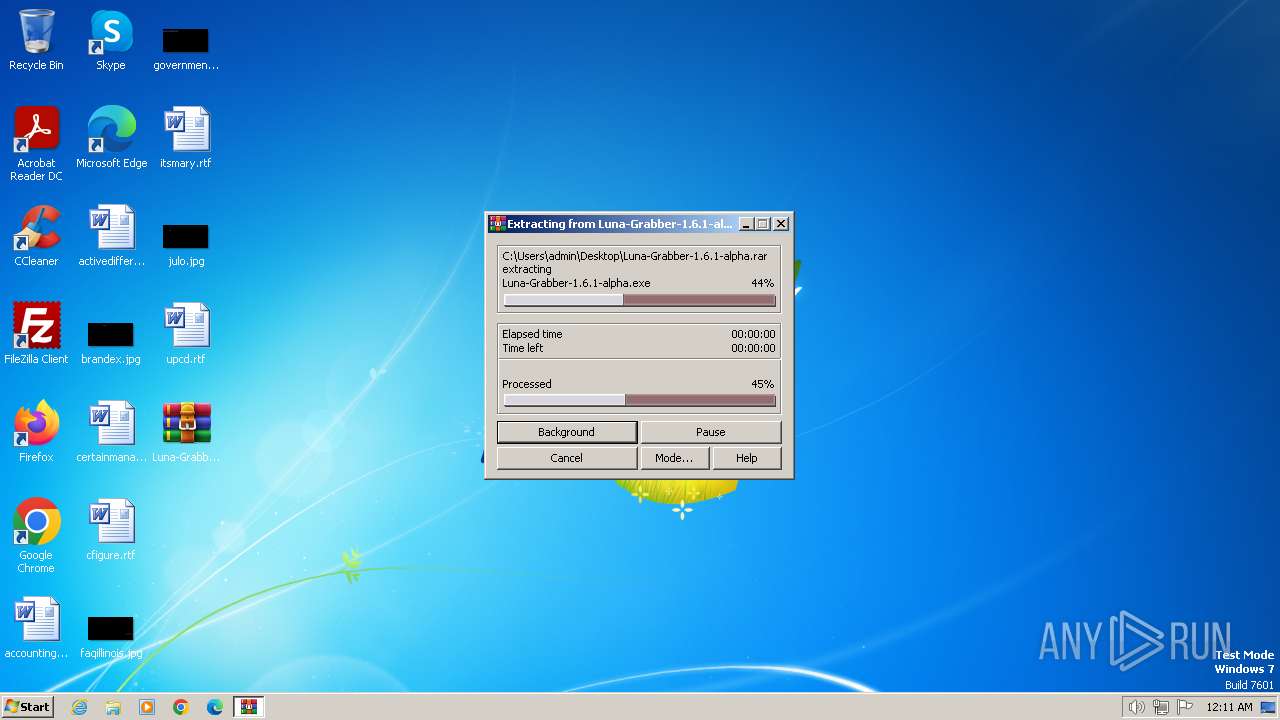Viewport: 1280px width, 720px height.
Task: Select cfigure.rtf document icon
Action: click(x=111, y=530)
